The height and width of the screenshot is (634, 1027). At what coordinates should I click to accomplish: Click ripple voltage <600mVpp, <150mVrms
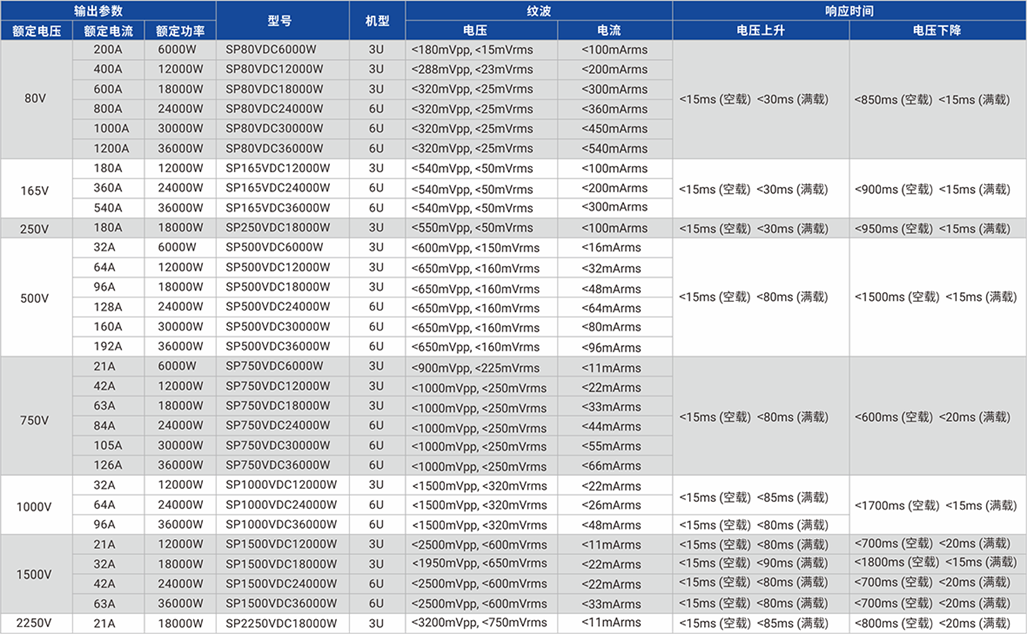(476, 248)
